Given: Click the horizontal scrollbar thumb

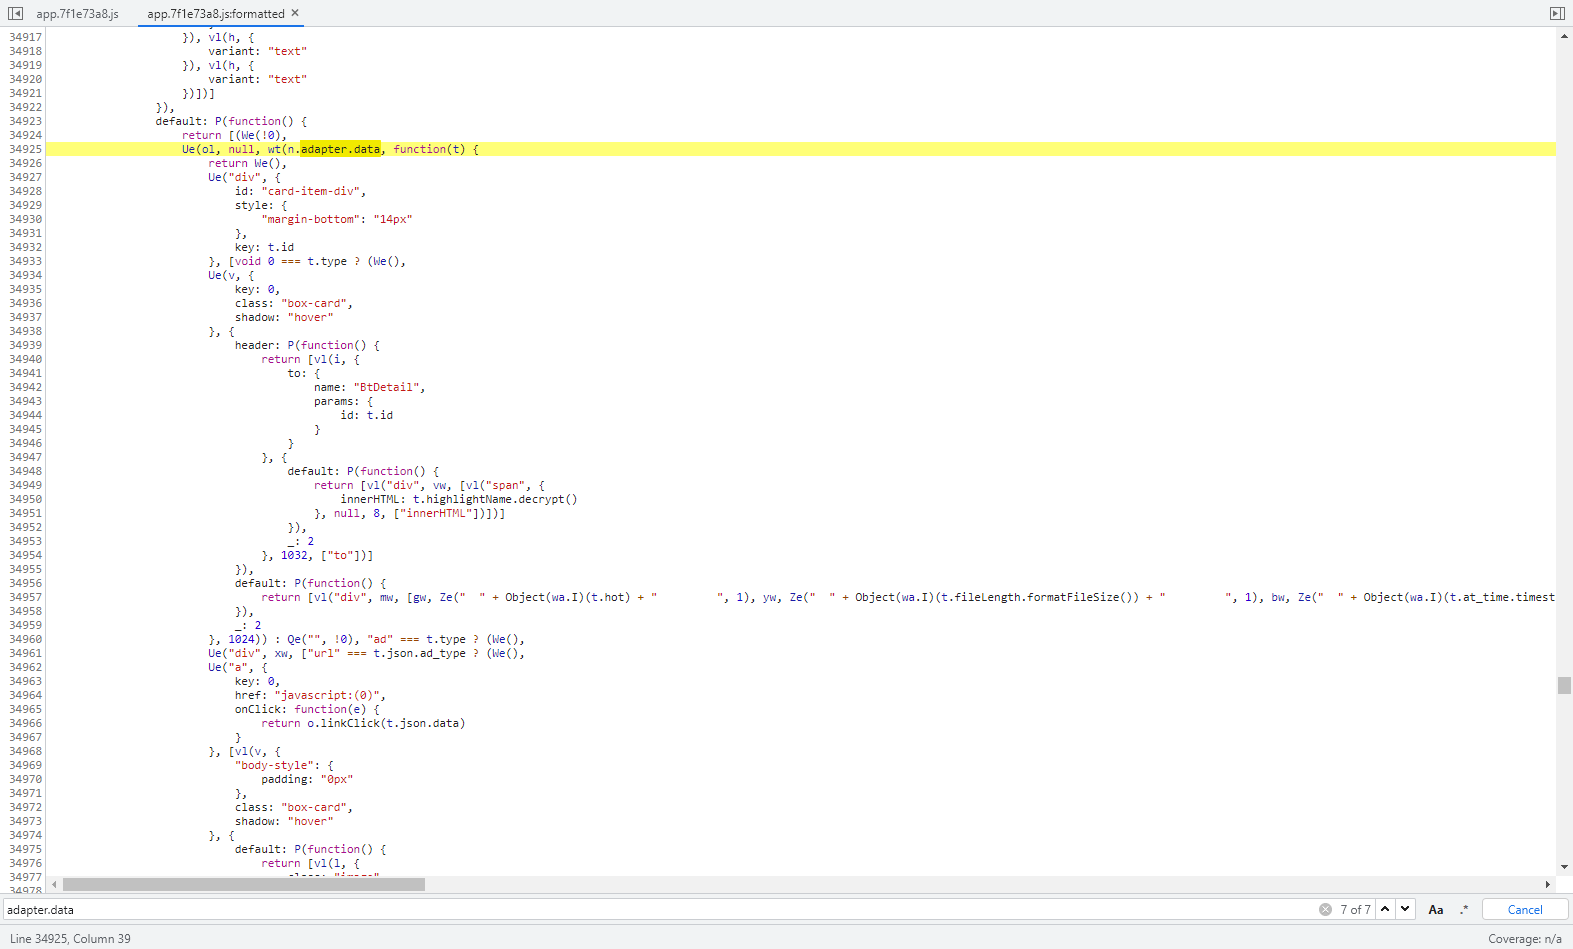Looking at the screenshot, I should click(x=244, y=884).
